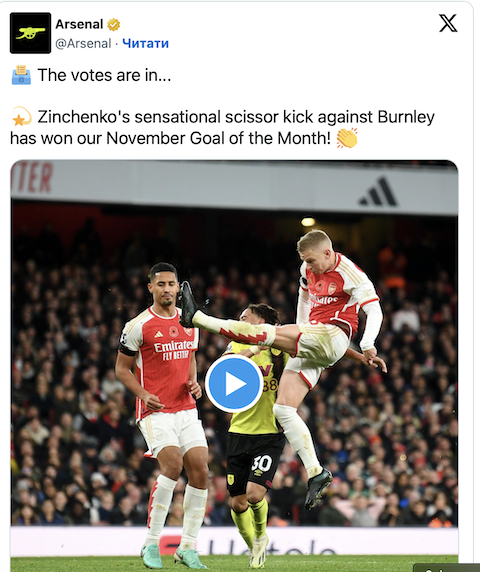Image resolution: width=480 pixels, height=572 pixels.
Task: Click the gold verified badge beside Arsenal
Action: pyautogui.click(x=113, y=25)
